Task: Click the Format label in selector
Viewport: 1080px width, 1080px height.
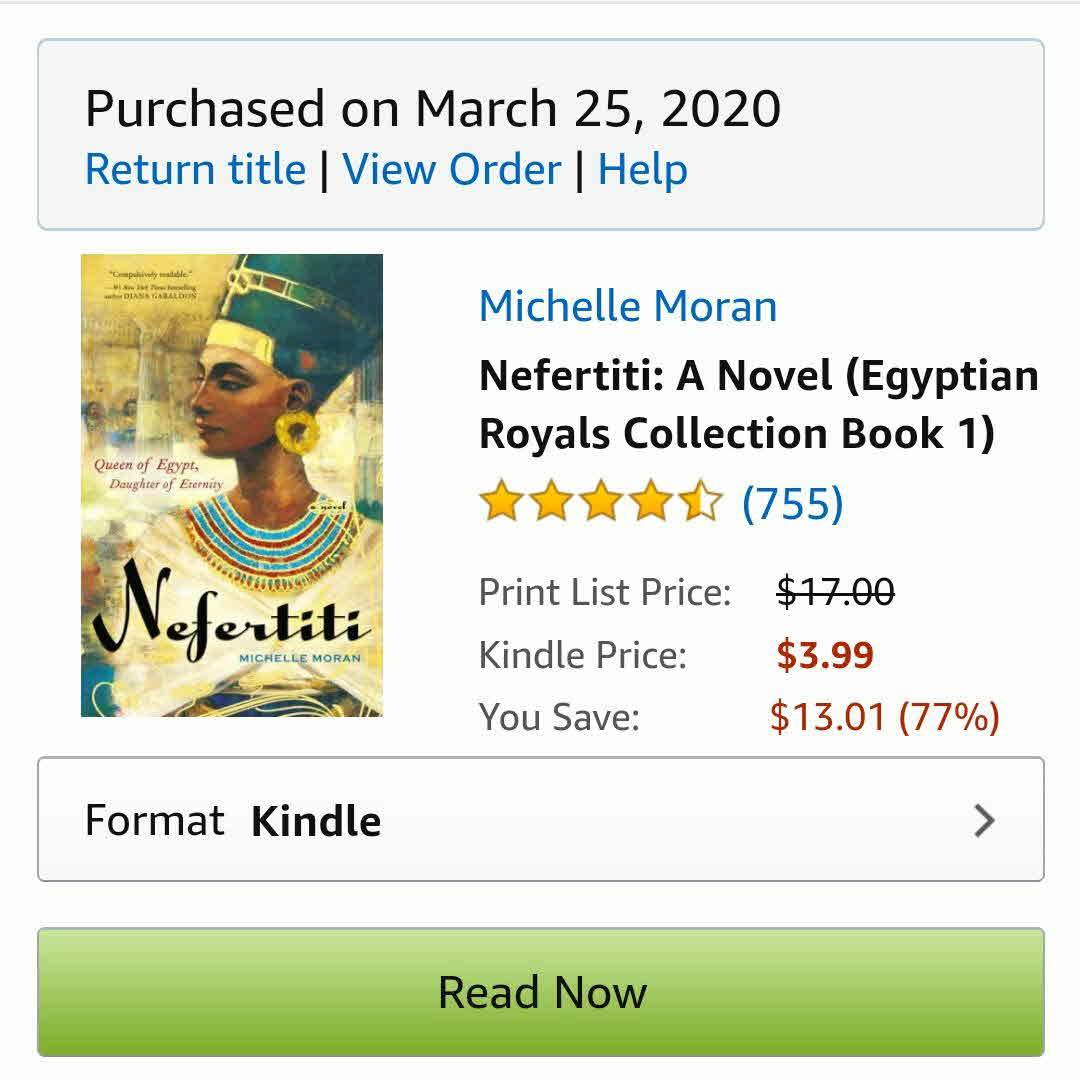Action: click(154, 821)
